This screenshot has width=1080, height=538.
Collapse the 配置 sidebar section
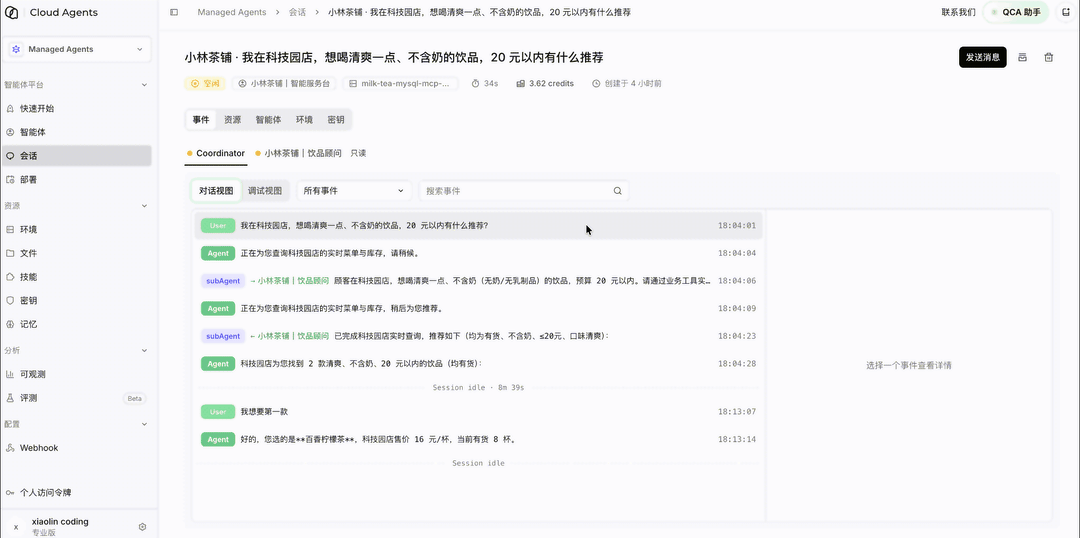(x=144, y=424)
